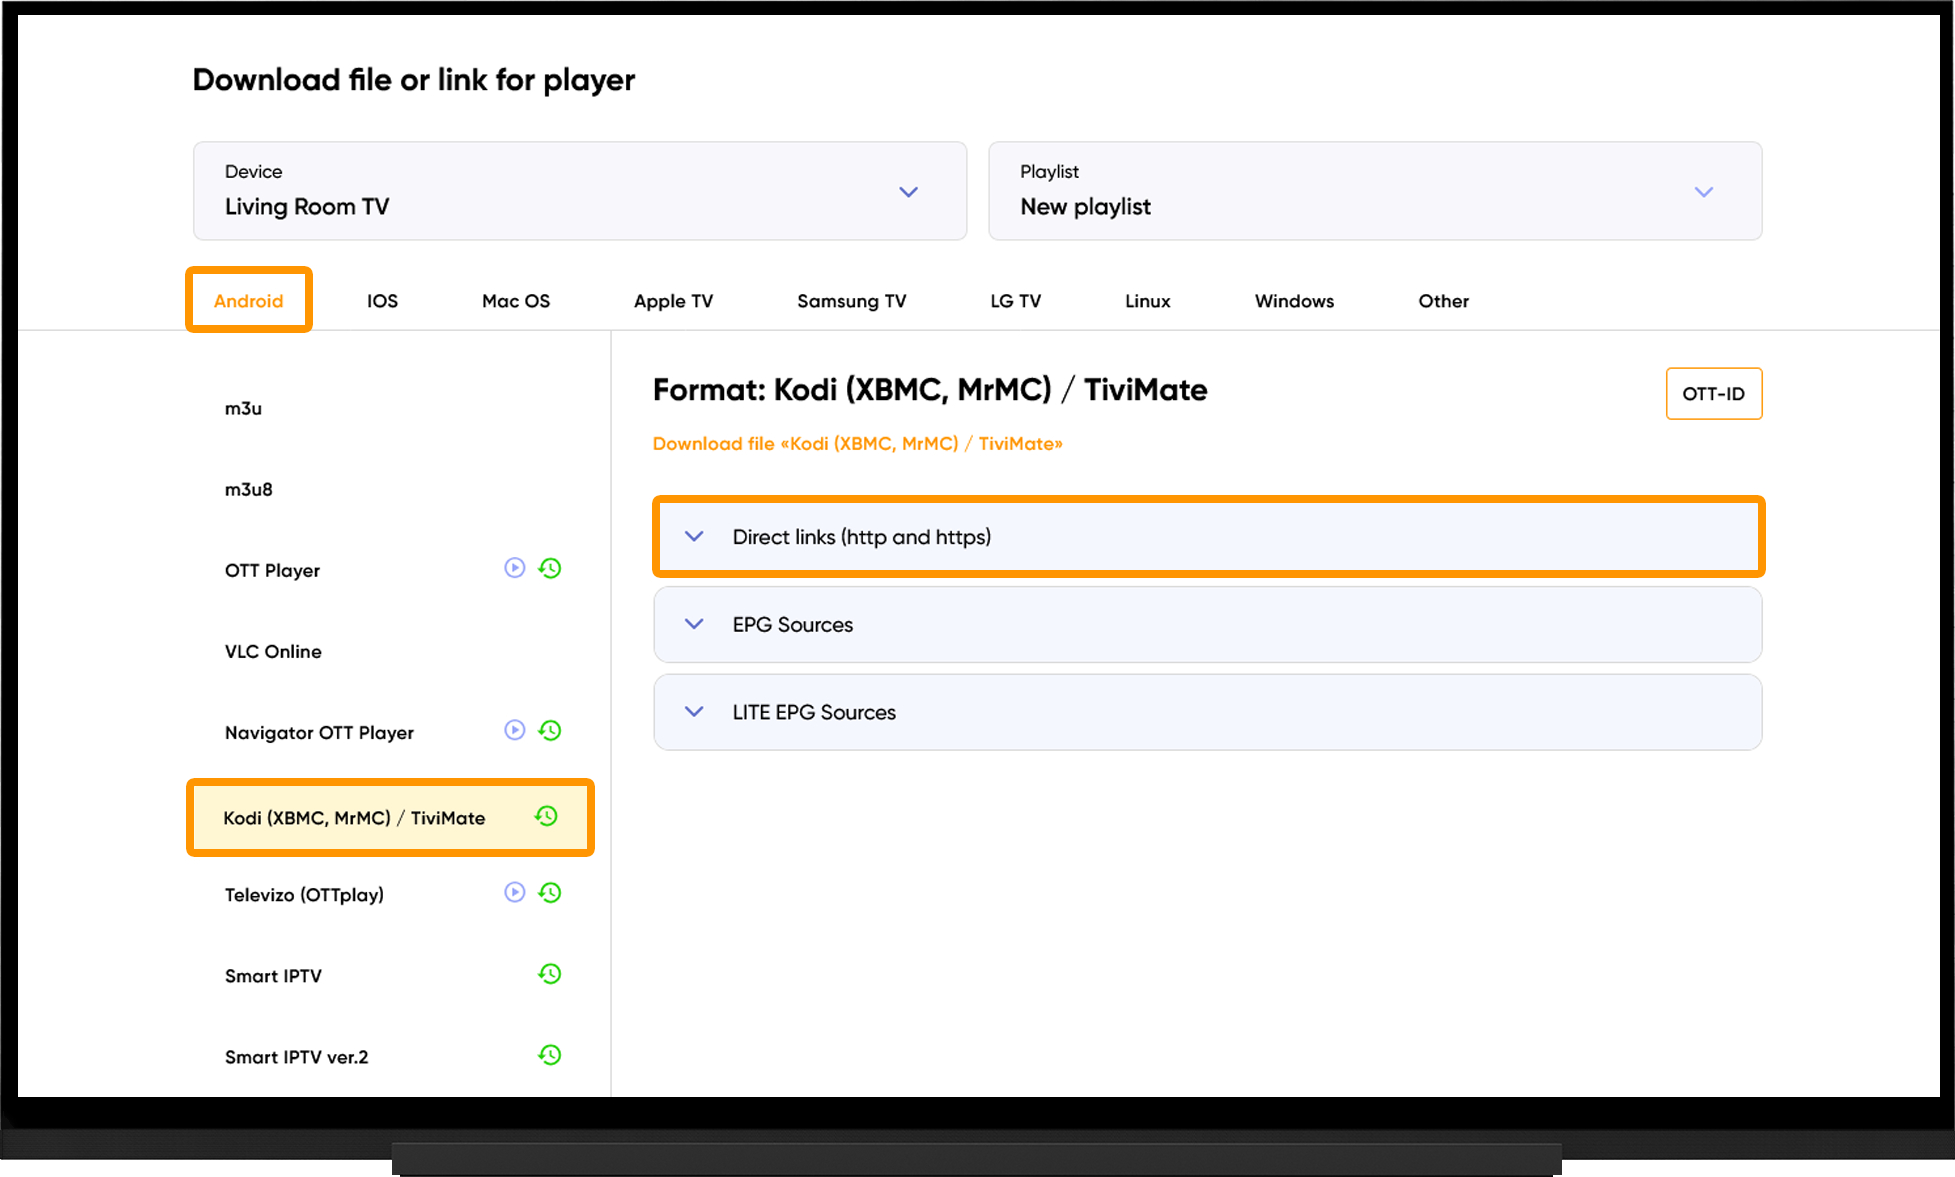Screen dimensions: 1955x1177
Task: Click the play icon beside Televizo (OTTplay)
Action: click(x=514, y=892)
